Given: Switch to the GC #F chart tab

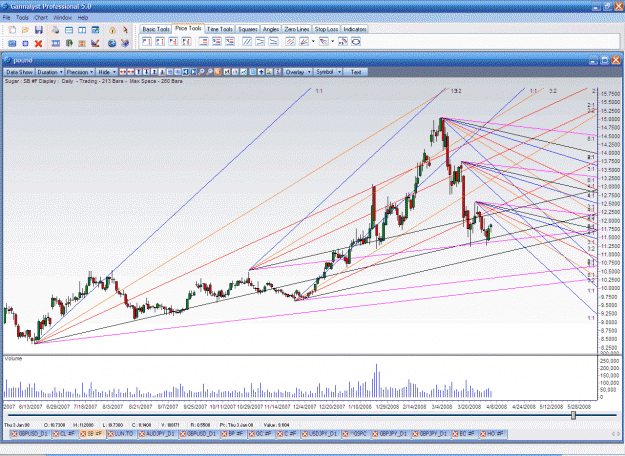Looking at the screenshot, I should 260,434.
